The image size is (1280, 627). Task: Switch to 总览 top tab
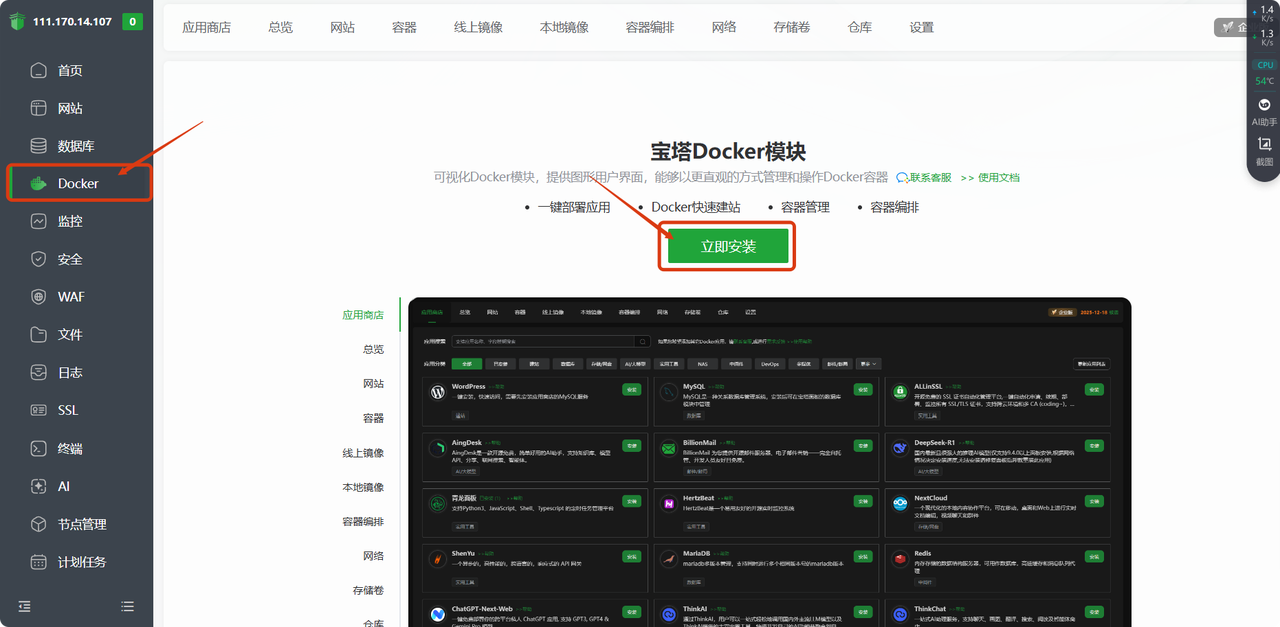[x=281, y=28]
